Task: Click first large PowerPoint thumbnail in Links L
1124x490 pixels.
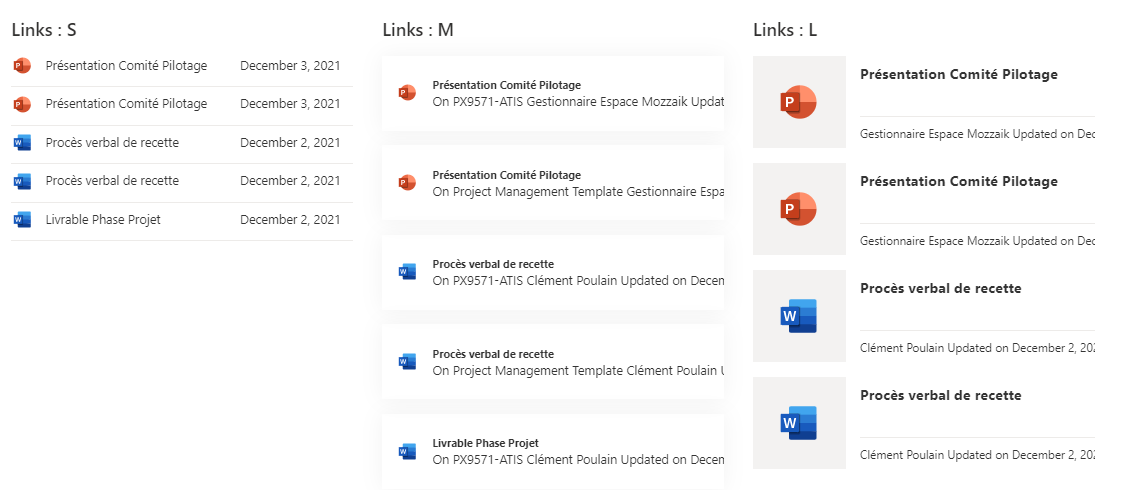Action: click(x=799, y=102)
